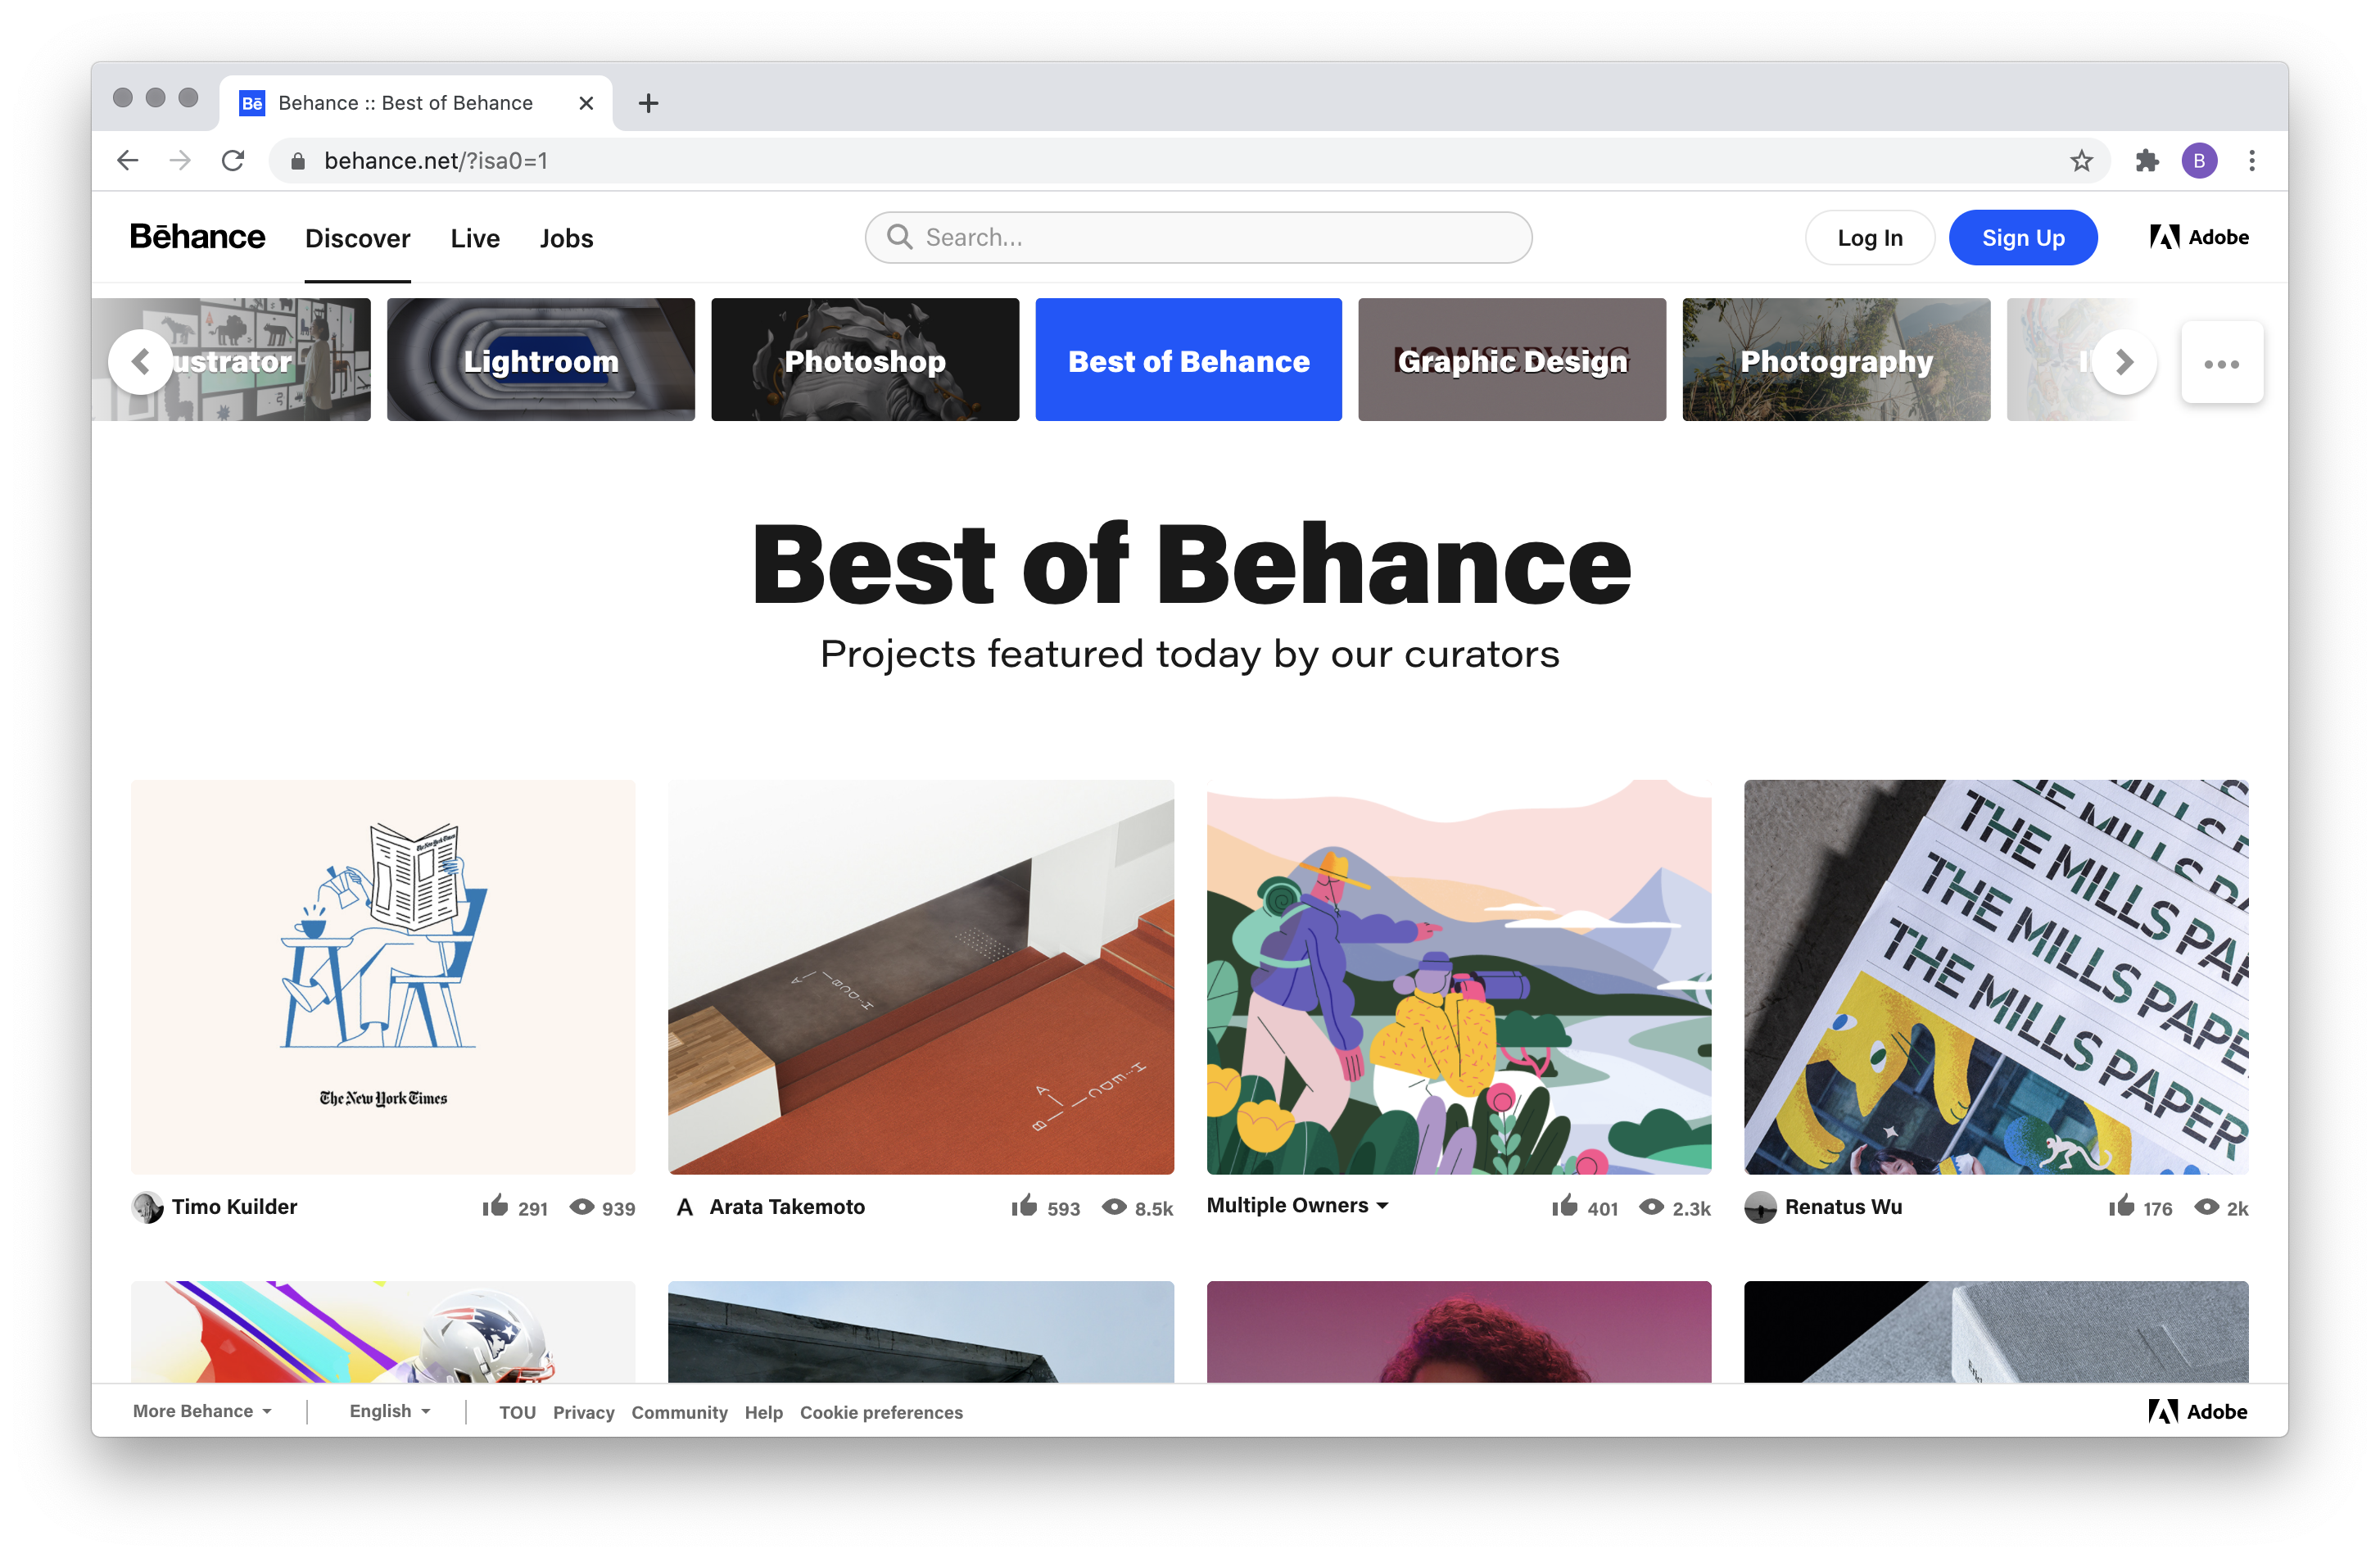This screenshot has height=1558, width=2380.
Task: Click the search input field
Action: pos(1196,238)
